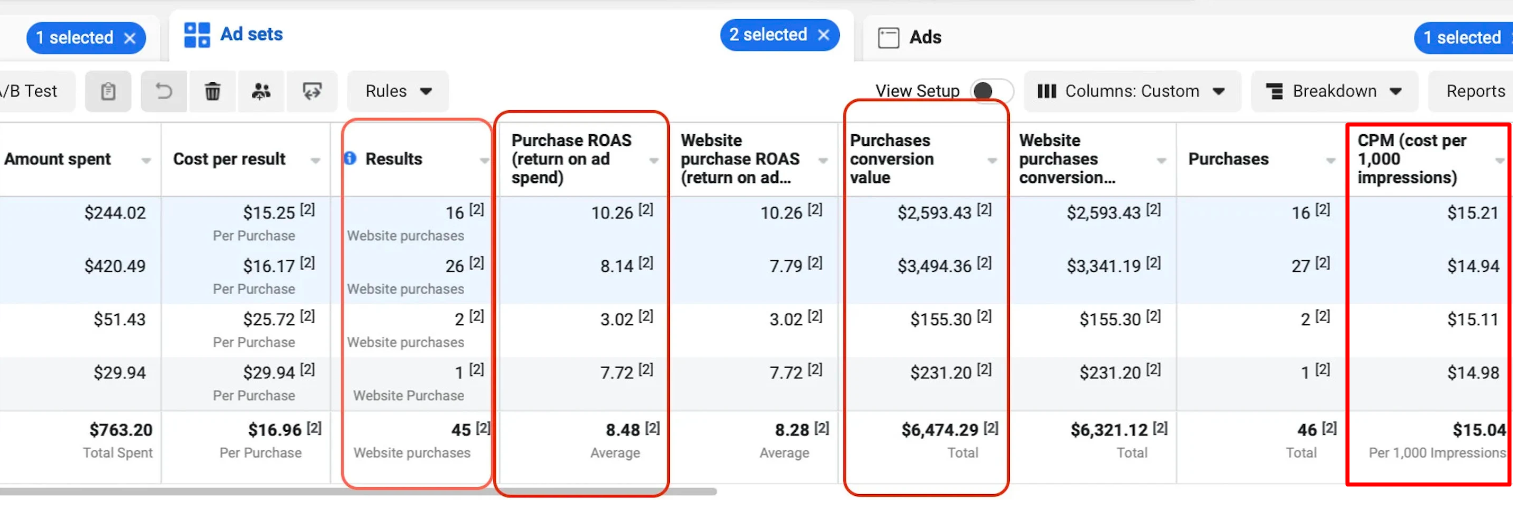Open the Columns: Custom dropdown
This screenshot has height=509, width=1513.
1132,91
